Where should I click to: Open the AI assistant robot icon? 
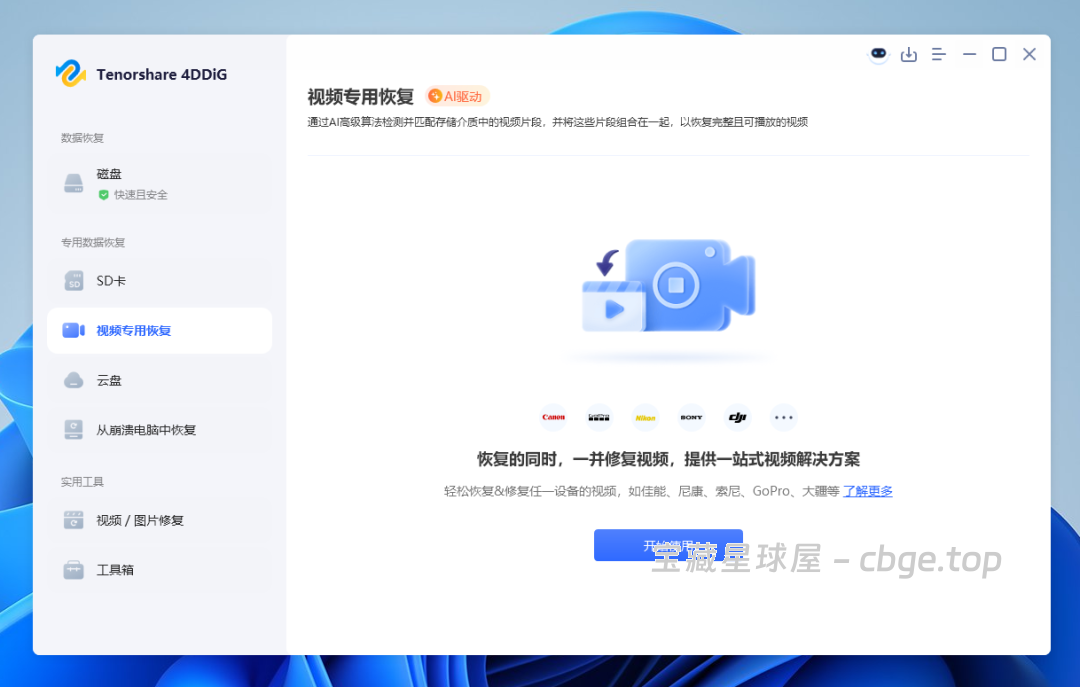point(877,54)
